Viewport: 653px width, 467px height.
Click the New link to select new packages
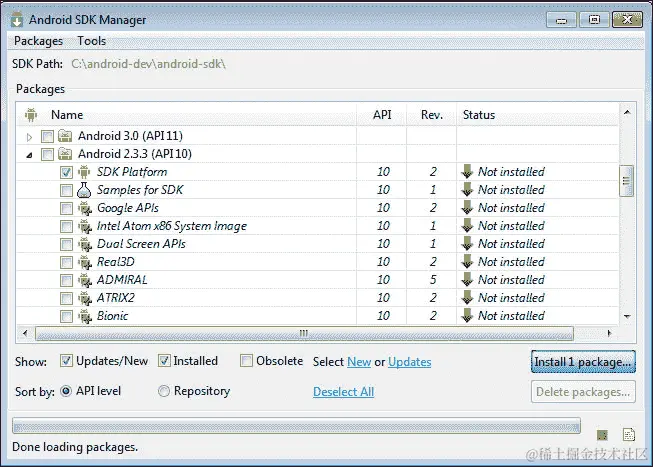[x=359, y=362]
